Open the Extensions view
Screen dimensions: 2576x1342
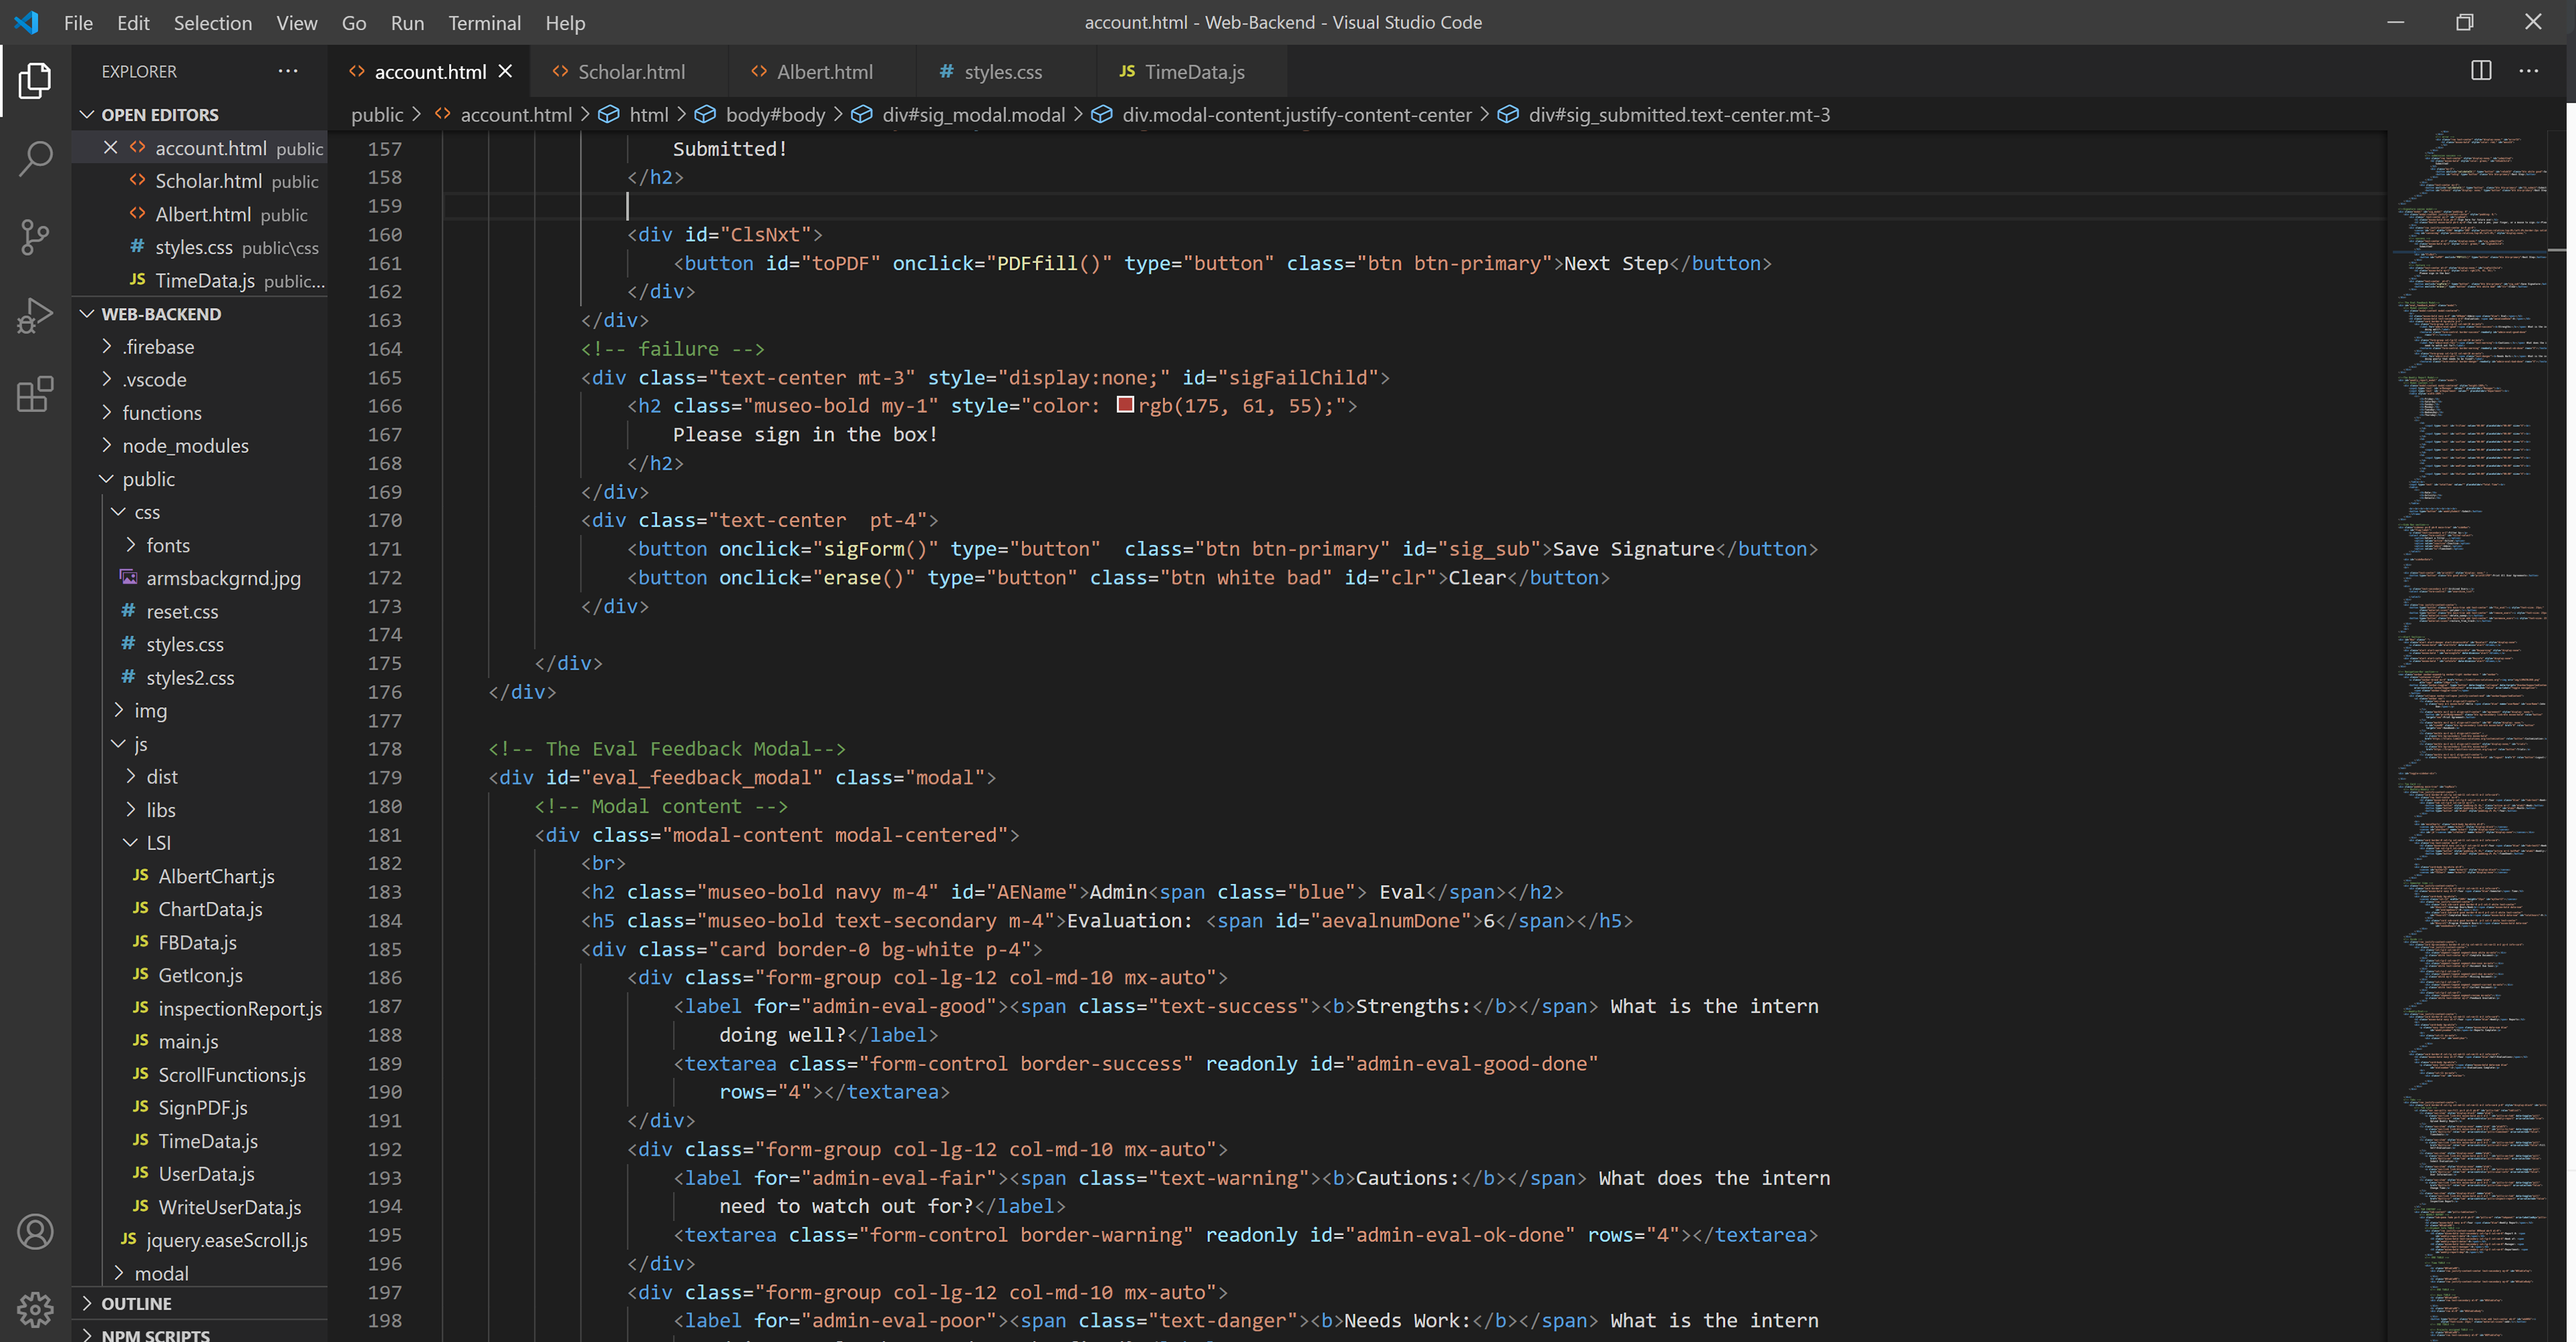click(35, 394)
